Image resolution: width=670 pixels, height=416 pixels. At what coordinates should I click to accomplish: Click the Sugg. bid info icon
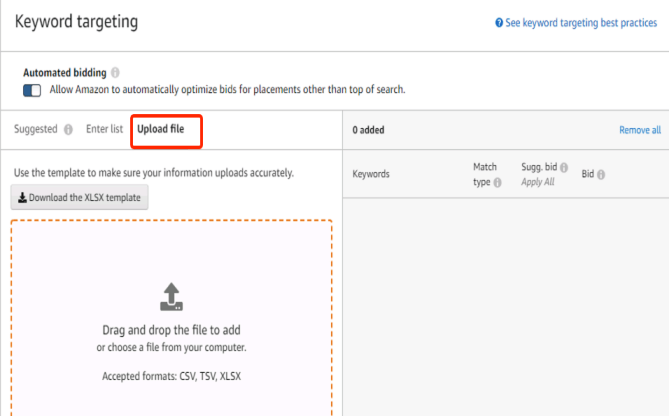(x=564, y=168)
